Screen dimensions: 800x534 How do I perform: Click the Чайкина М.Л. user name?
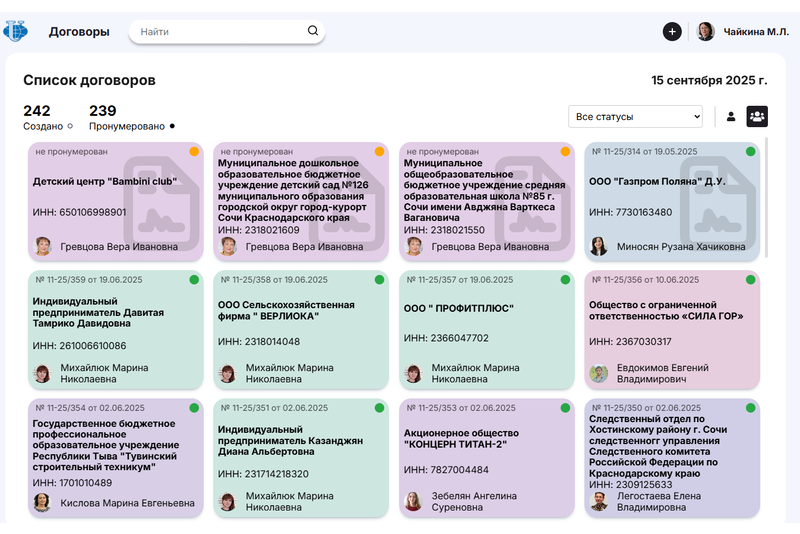click(x=756, y=32)
